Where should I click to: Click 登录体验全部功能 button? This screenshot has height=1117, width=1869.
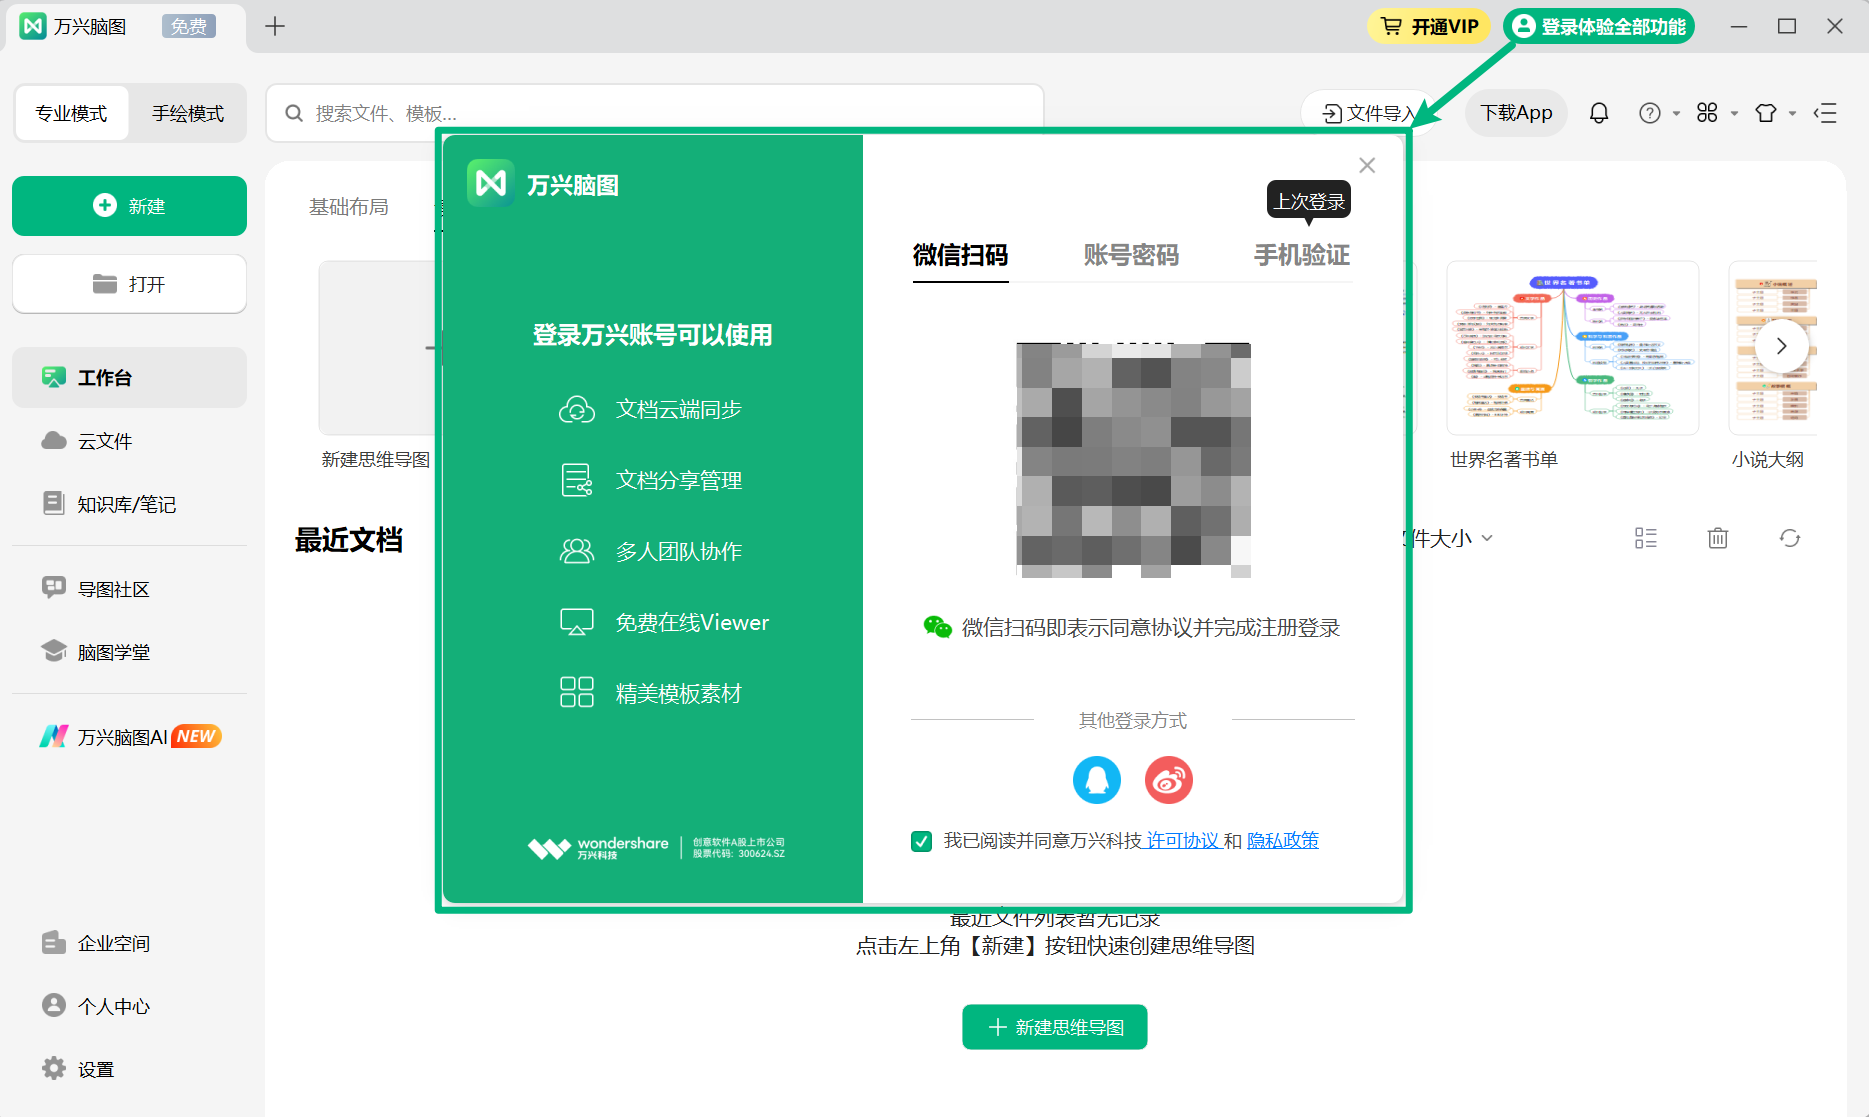1600,26
